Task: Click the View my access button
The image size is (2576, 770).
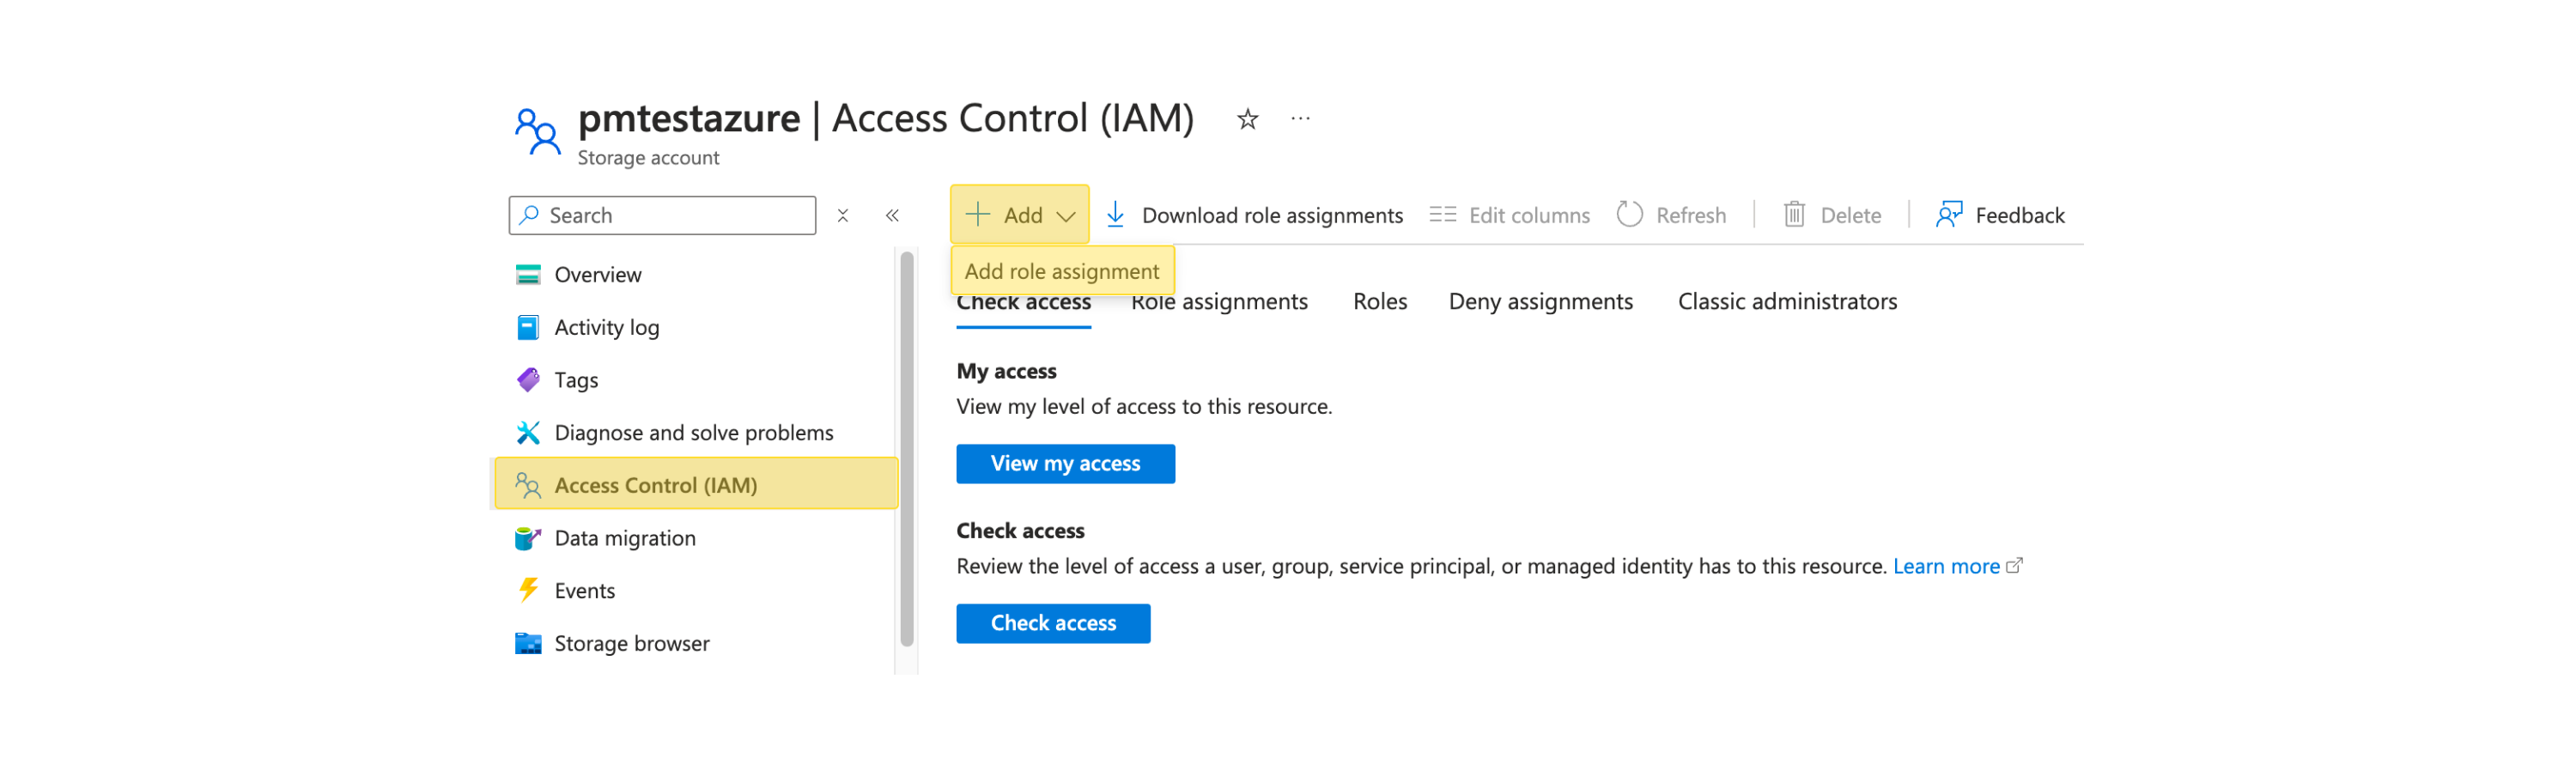Action: (1065, 464)
